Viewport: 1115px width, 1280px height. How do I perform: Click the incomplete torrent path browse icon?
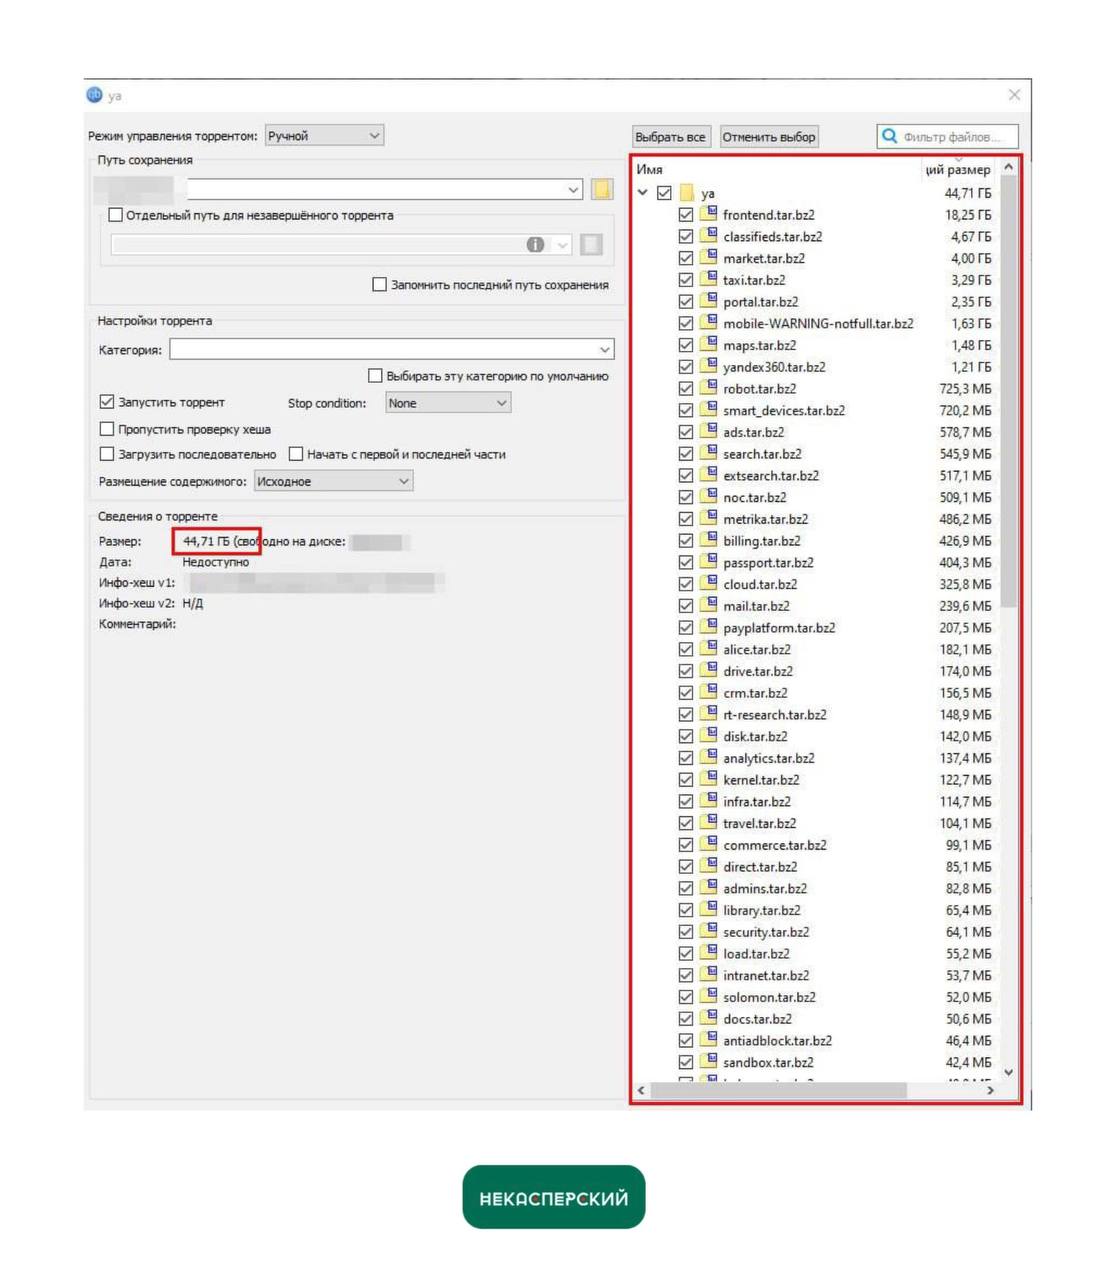pyautogui.click(x=591, y=244)
